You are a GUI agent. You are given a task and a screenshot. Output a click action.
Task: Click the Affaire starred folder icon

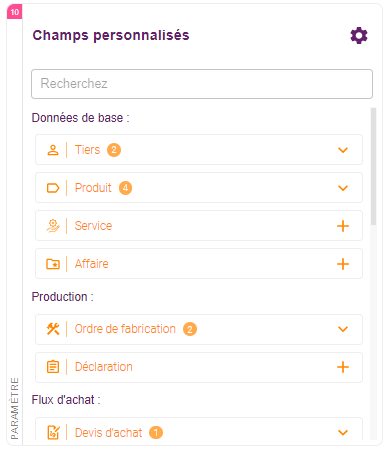tap(53, 264)
